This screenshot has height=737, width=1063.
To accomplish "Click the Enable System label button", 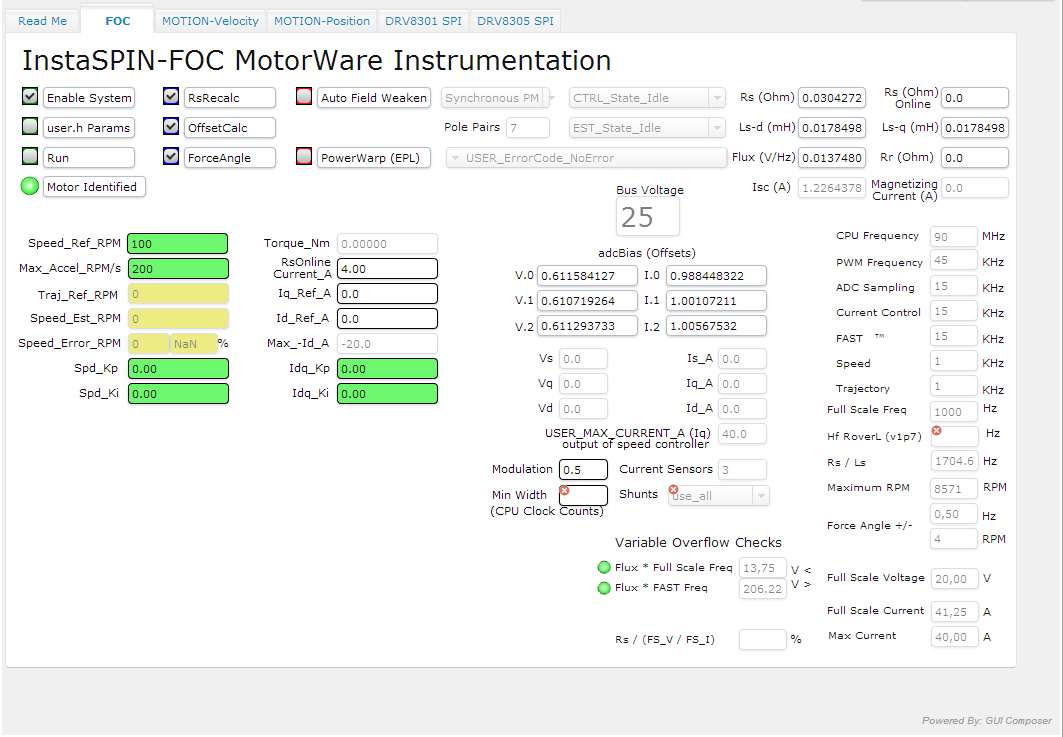I will coord(89,98).
